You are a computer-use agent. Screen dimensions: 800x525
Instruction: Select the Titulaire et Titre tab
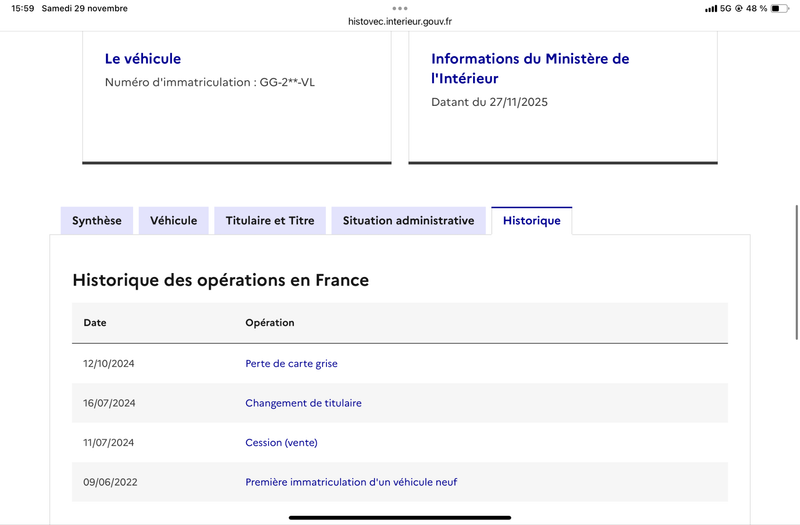(x=270, y=221)
